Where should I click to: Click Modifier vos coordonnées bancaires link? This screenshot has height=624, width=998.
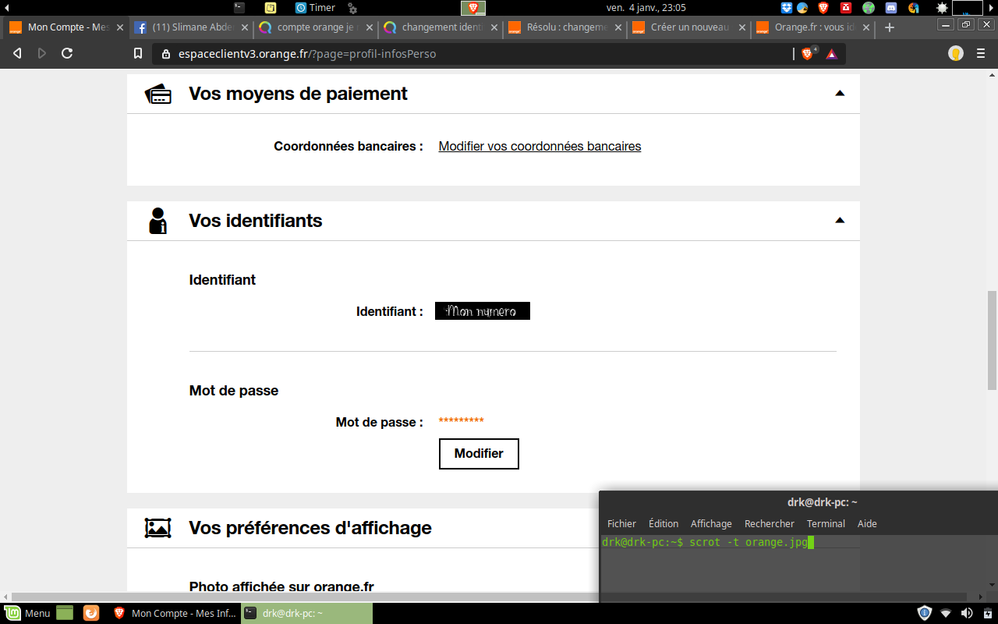(x=539, y=146)
